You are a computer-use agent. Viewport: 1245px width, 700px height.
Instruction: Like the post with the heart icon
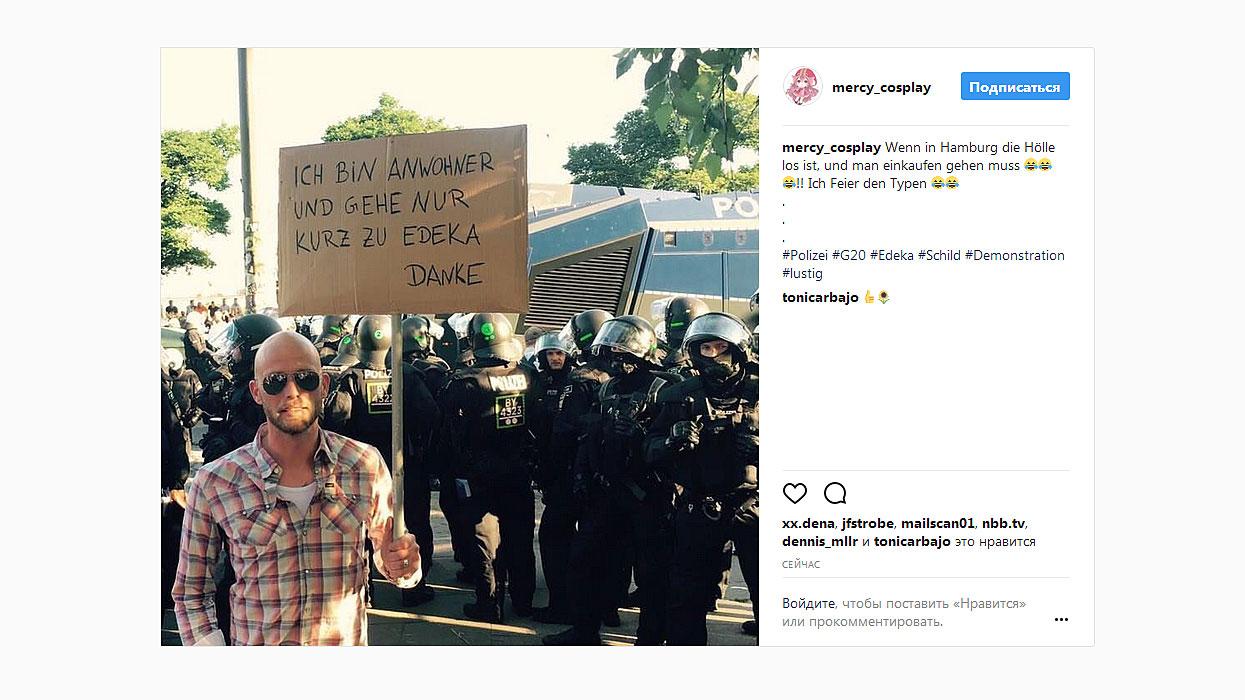(795, 493)
